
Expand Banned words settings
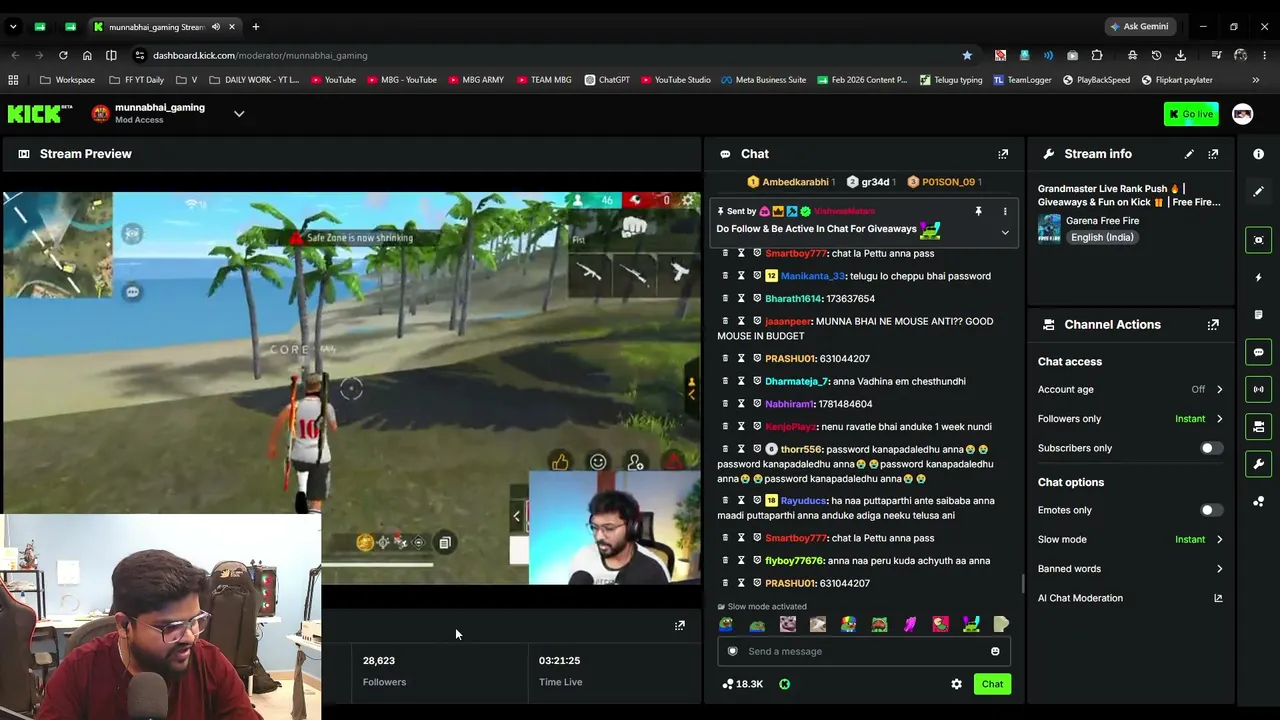coord(1219,569)
